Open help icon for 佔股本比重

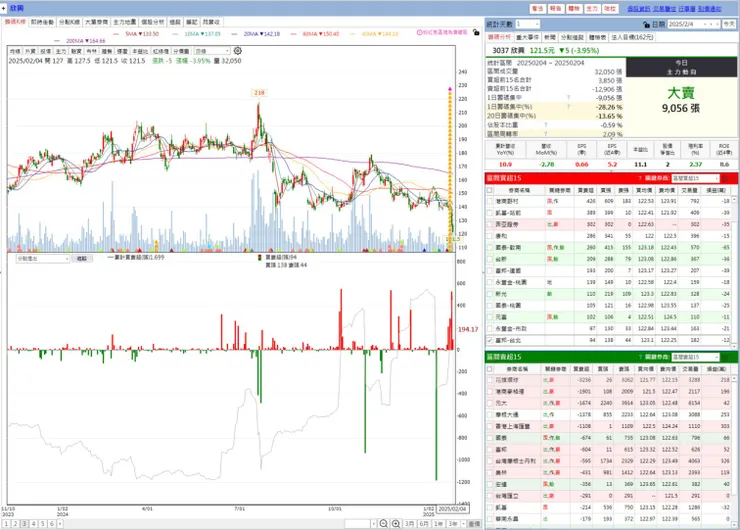[x=546, y=125]
